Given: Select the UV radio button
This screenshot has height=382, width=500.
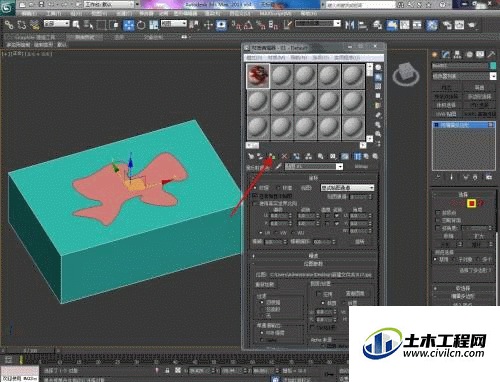Looking at the screenshot, I should [261, 233].
